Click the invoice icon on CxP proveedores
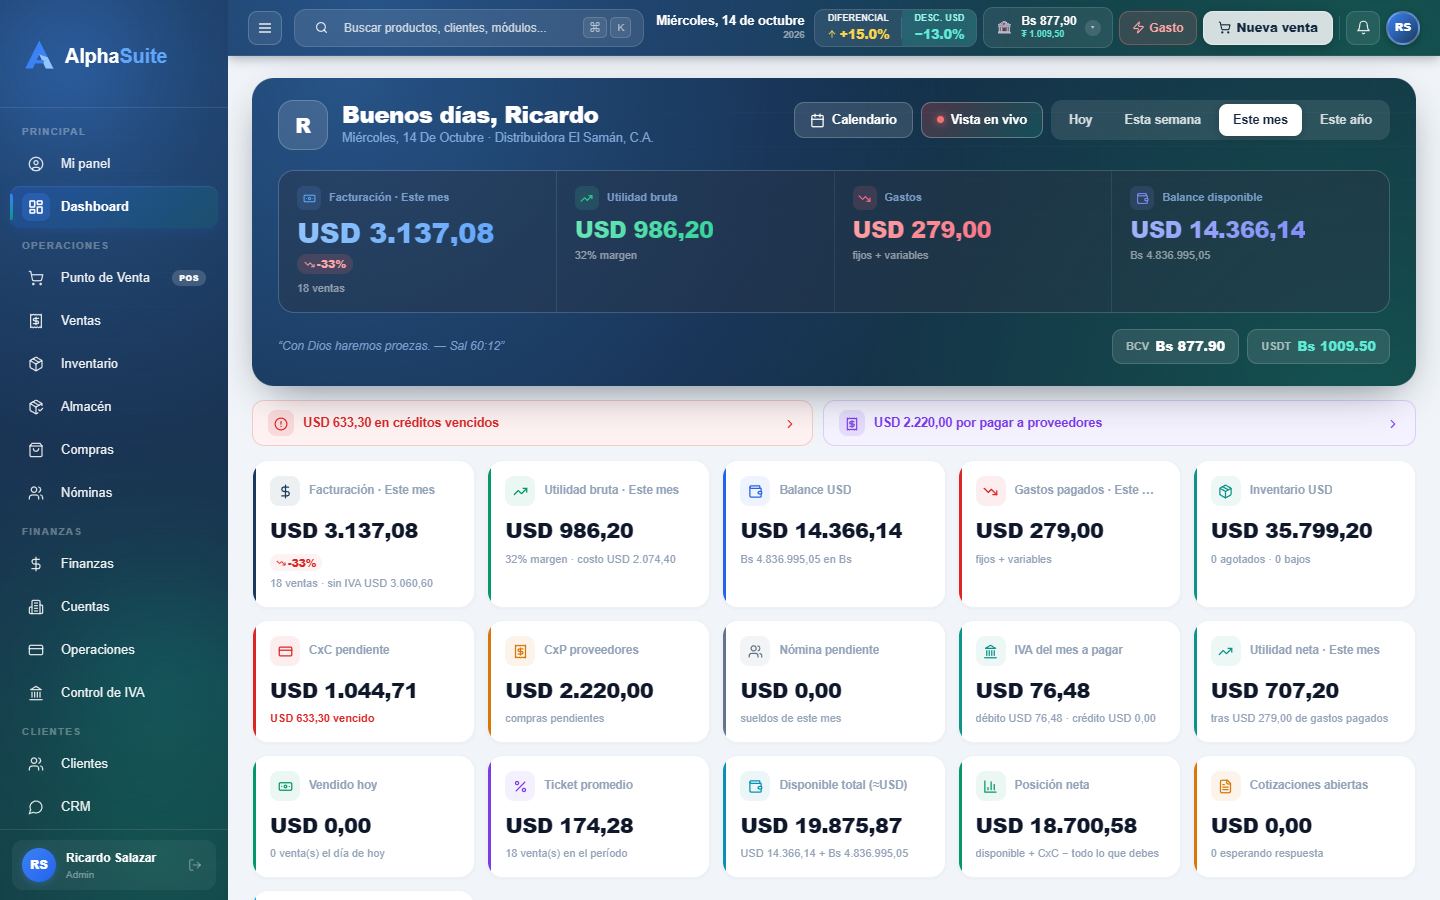The width and height of the screenshot is (1440, 900). point(520,651)
